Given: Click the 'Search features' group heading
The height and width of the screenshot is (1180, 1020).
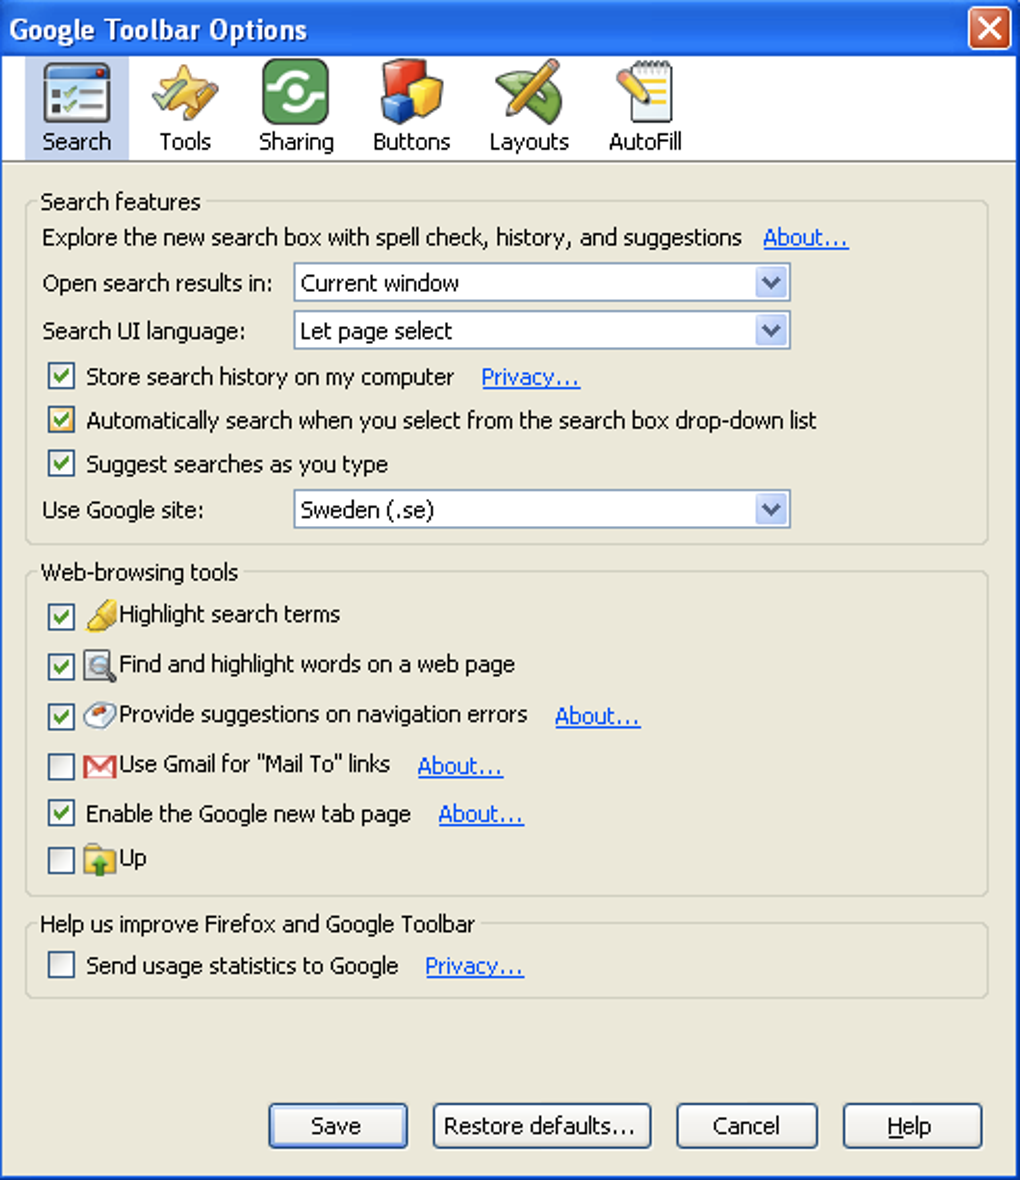Looking at the screenshot, I should pos(120,202).
